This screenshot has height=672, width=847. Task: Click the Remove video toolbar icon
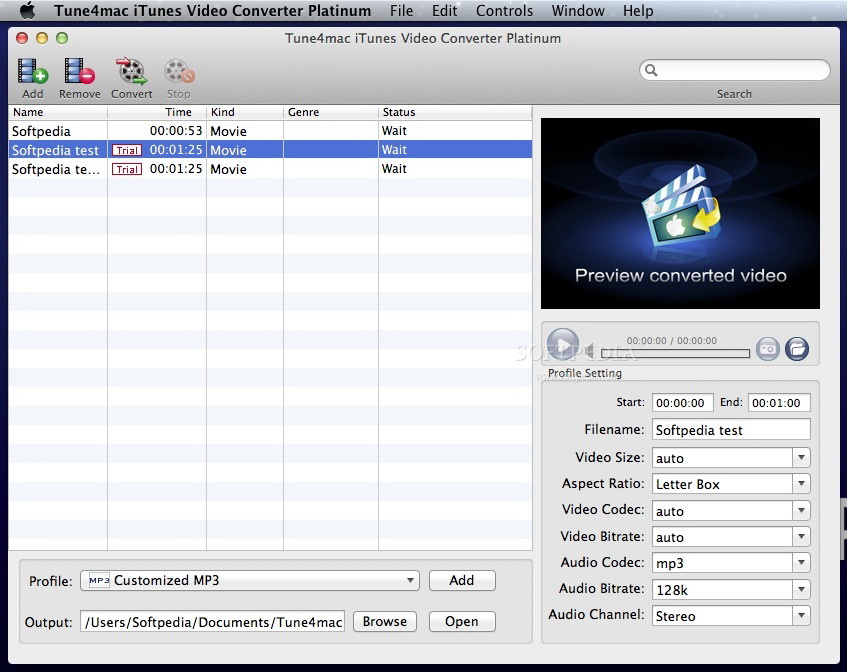[79, 72]
